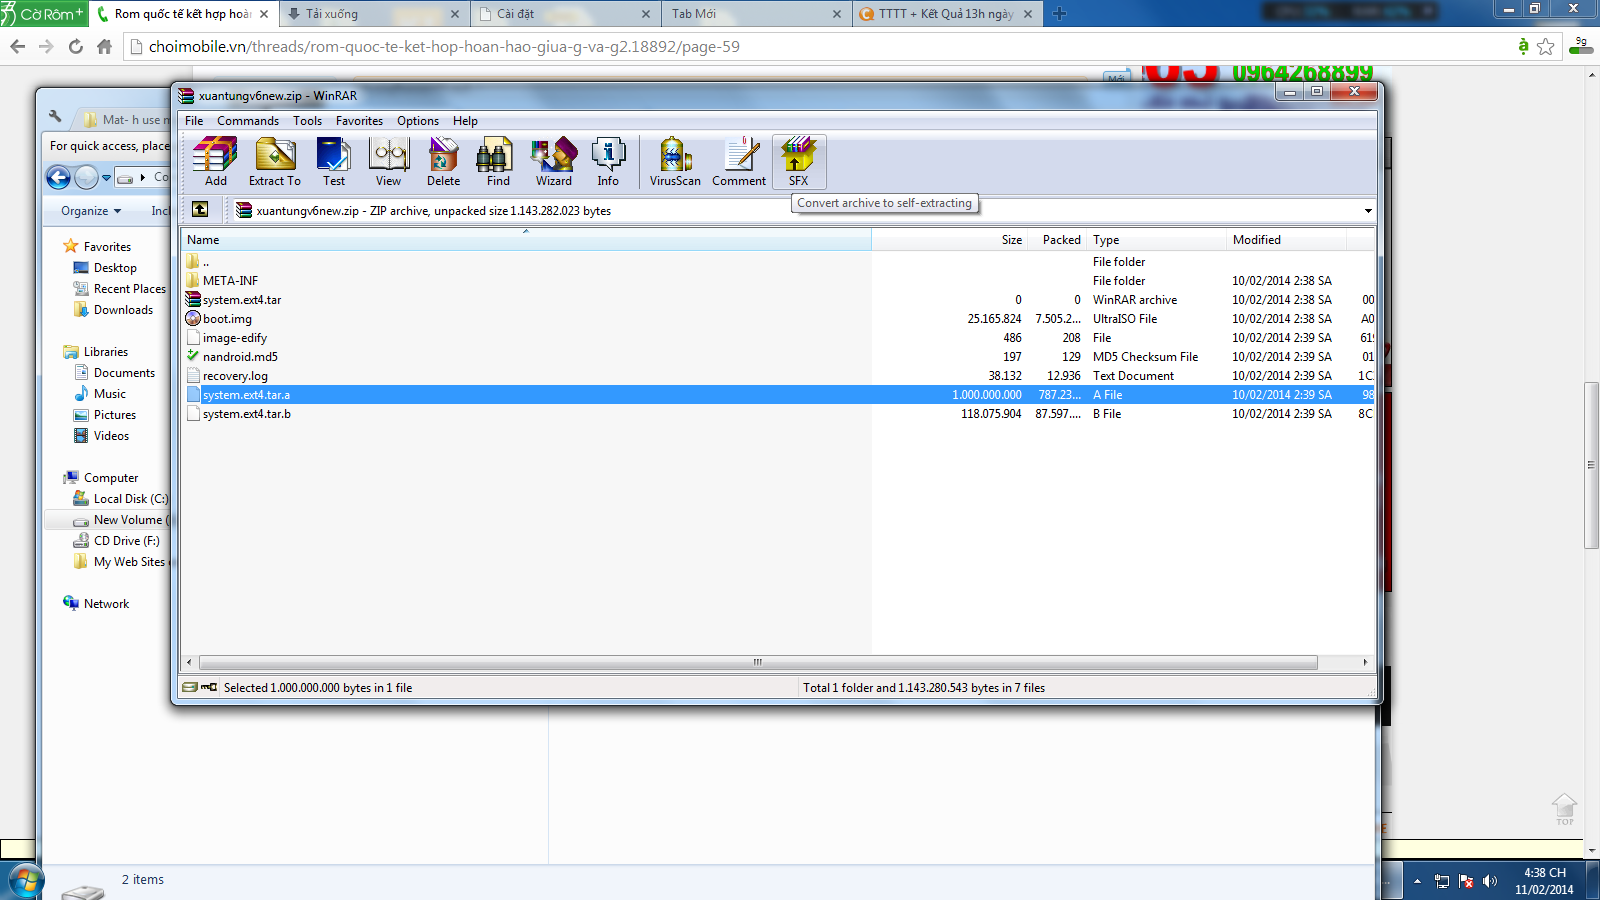Screen dimensions: 1600x900
Task: Click the Add toolbar icon in WinRAR
Action: pyautogui.click(x=216, y=162)
